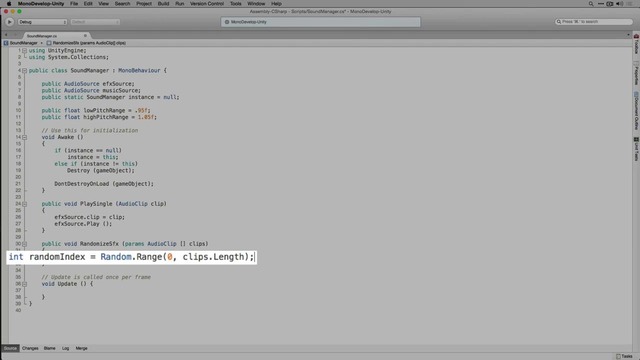This screenshot has width=640, height=360.
Task: Open the Window menu
Action: point(256,4)
